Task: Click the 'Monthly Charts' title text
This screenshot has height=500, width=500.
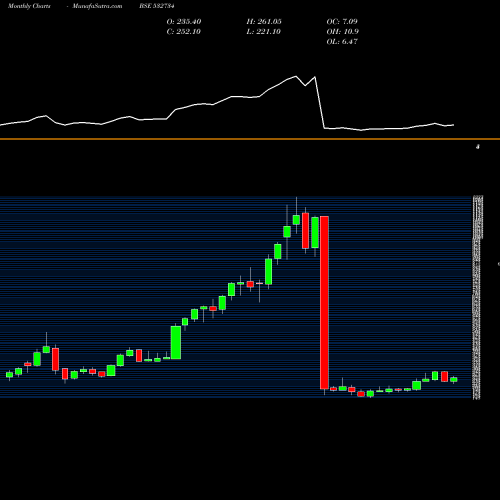Action: [29, 6]
